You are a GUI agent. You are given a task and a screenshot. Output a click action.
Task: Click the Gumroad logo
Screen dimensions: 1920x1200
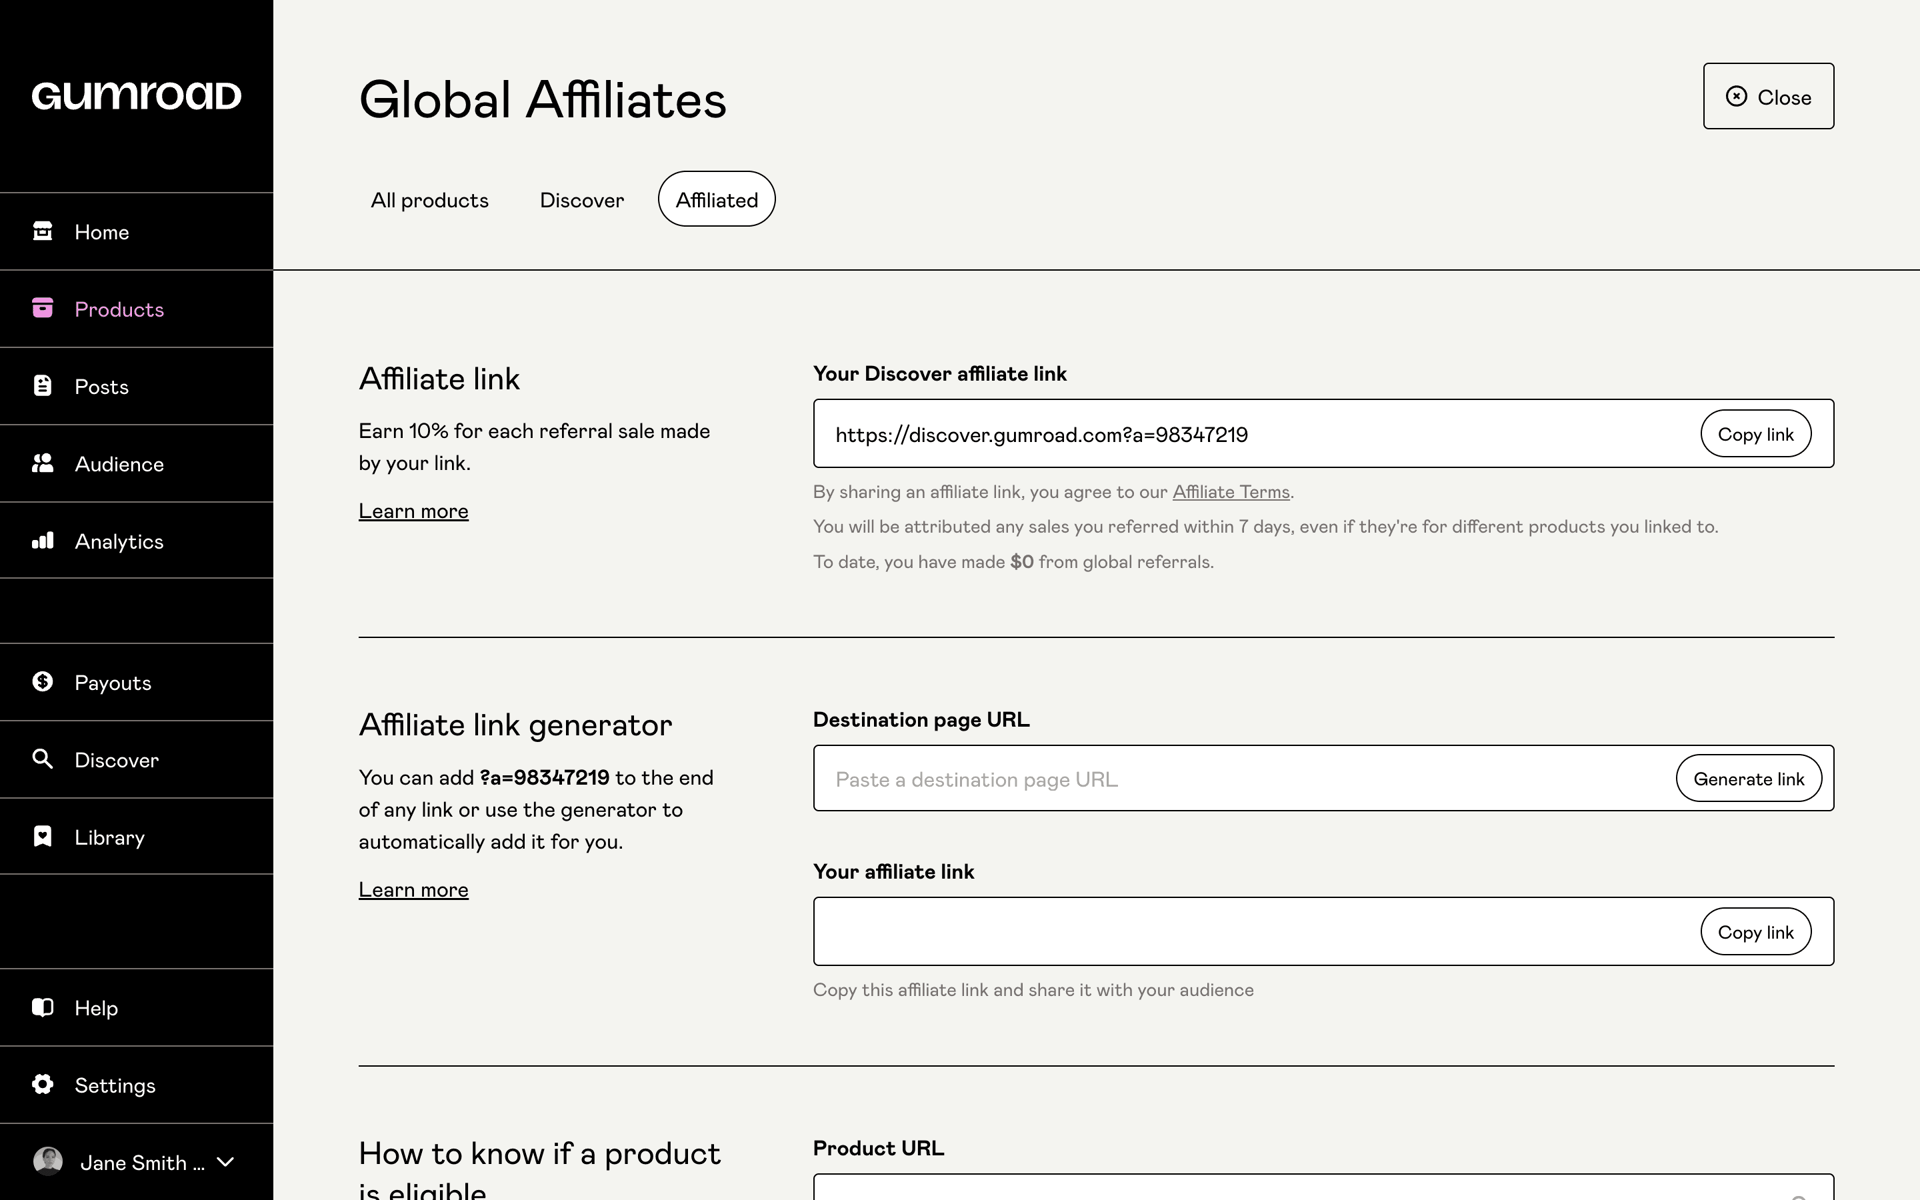[136, 96]
